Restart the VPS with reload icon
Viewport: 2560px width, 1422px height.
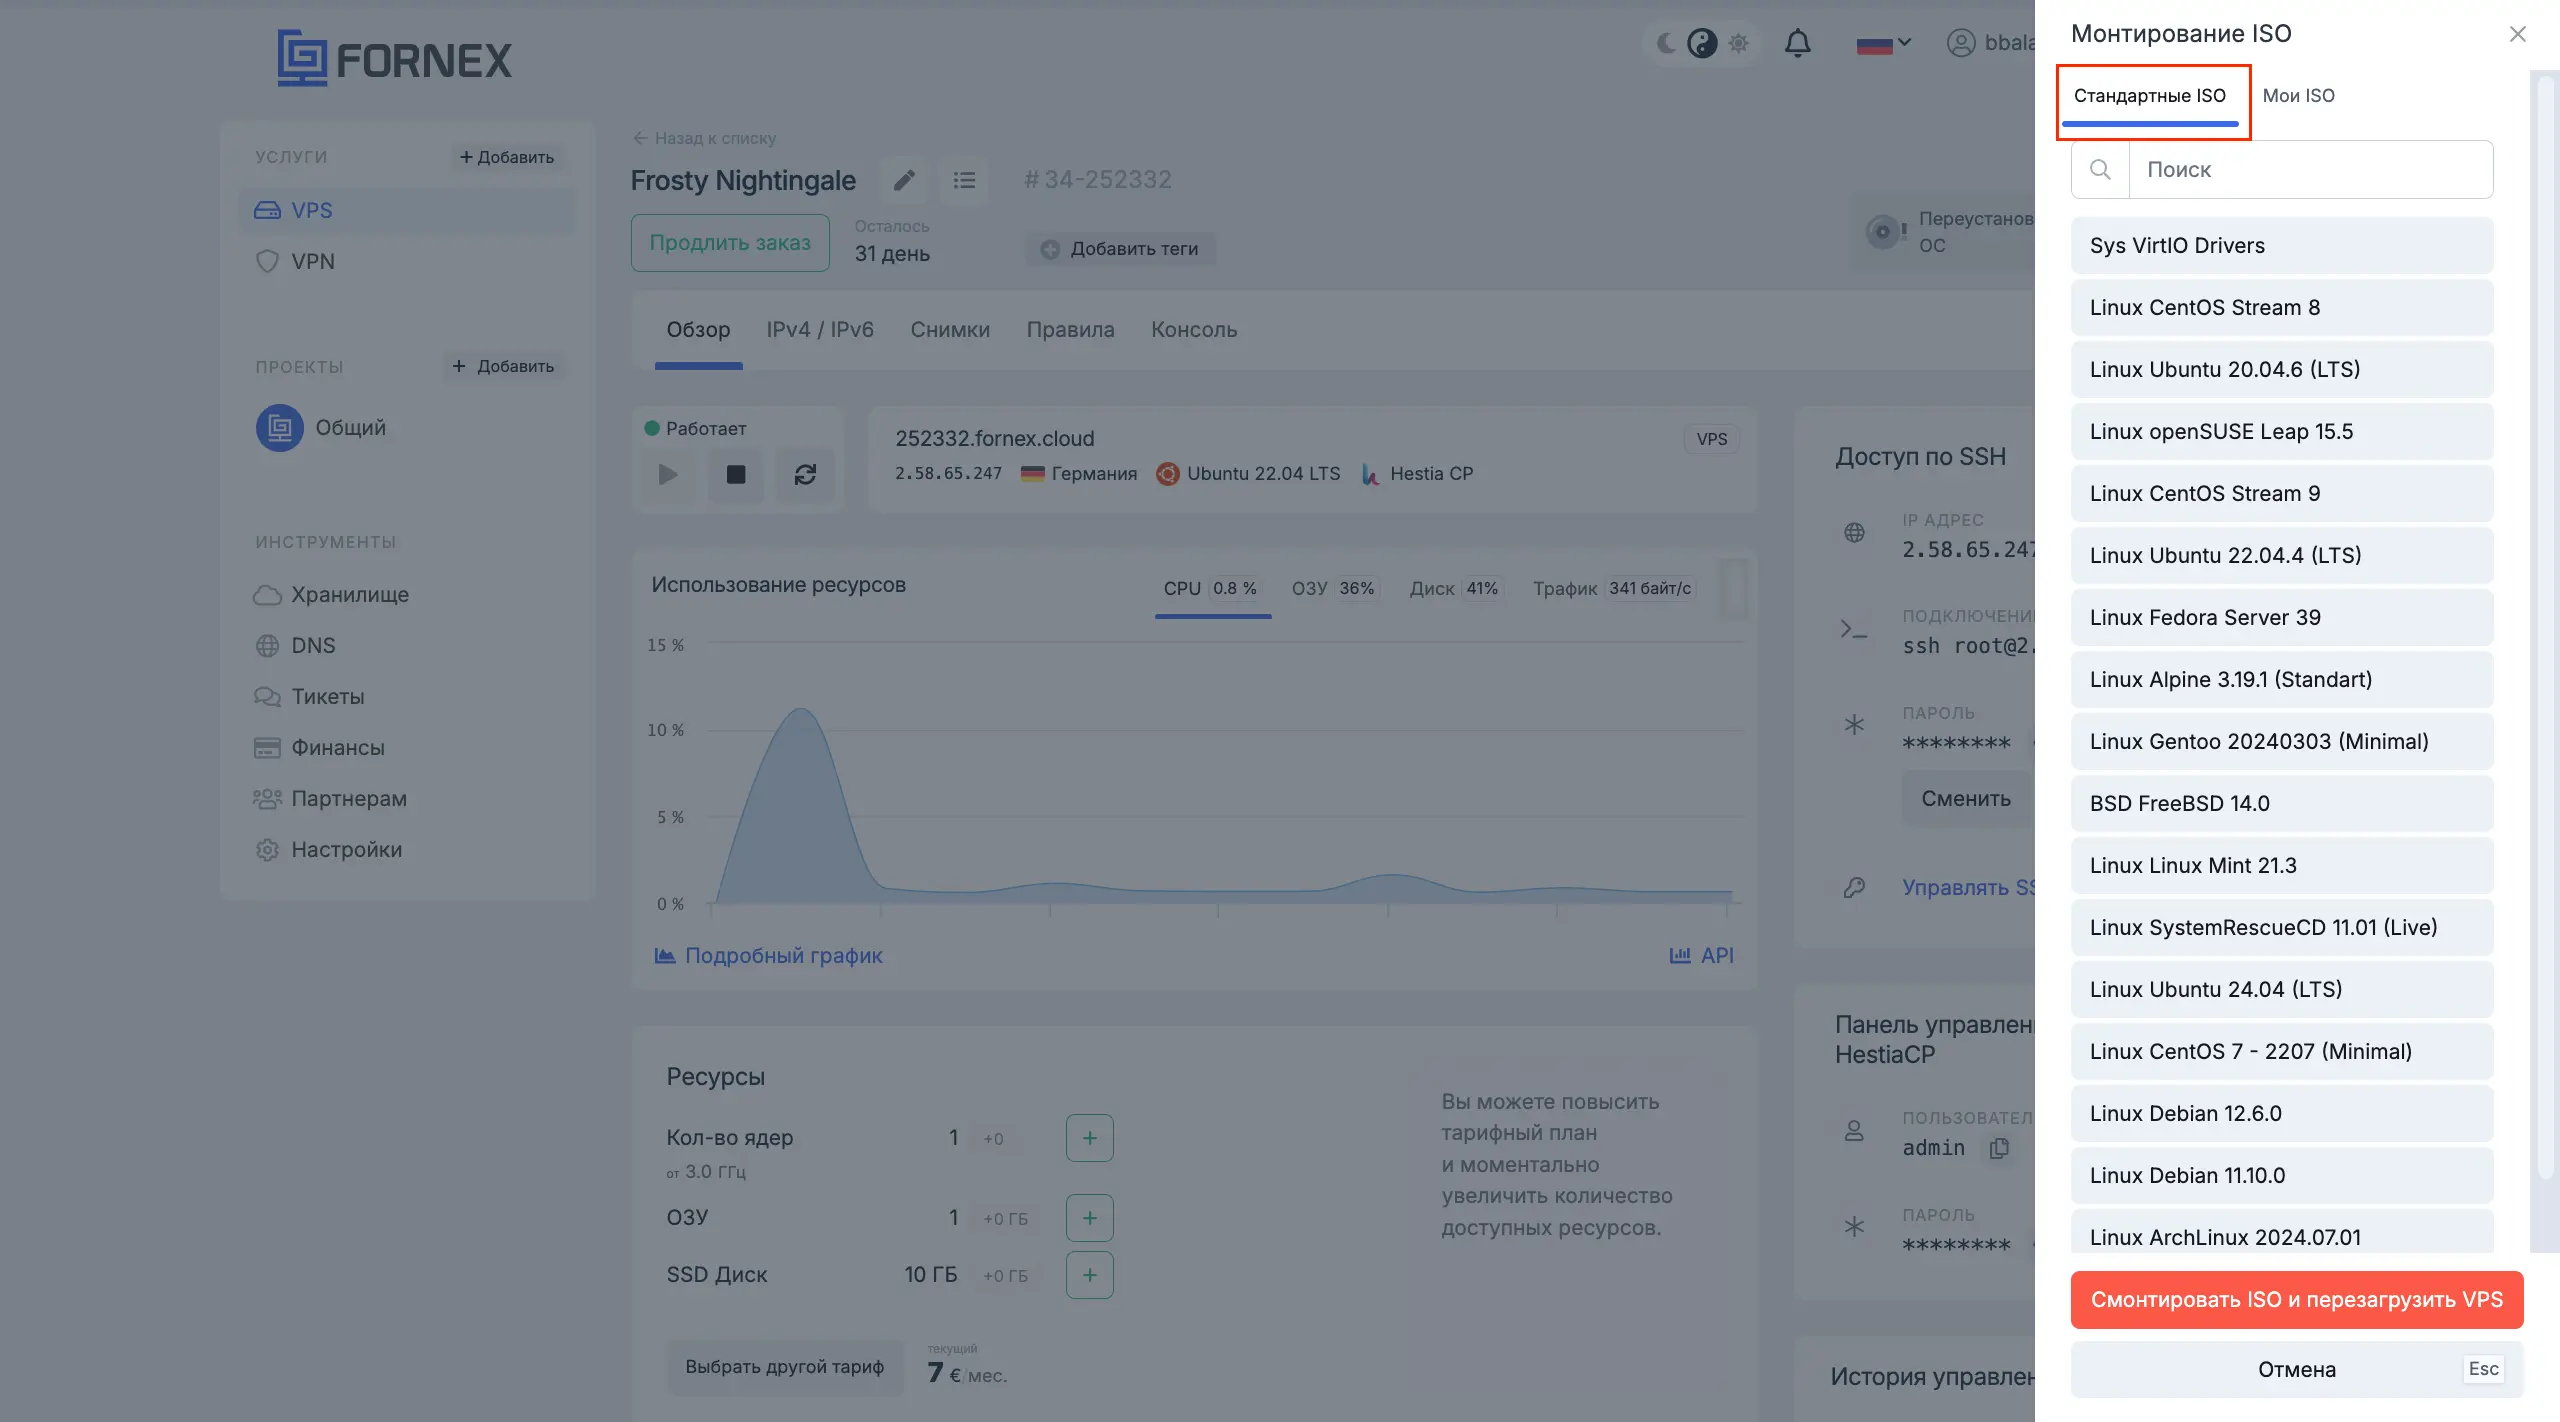coord(805,474)
